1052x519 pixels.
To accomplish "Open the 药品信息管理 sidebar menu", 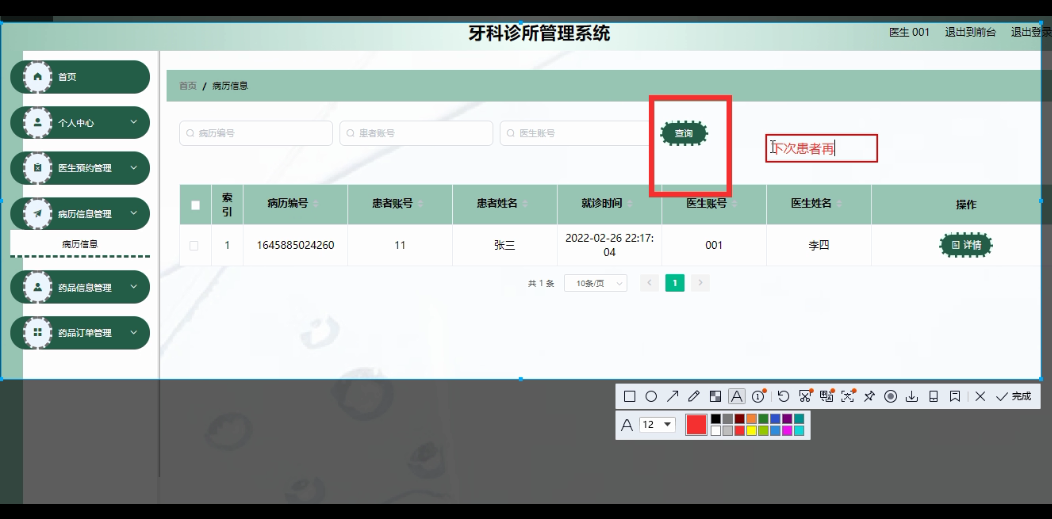I will coord(80,287).
